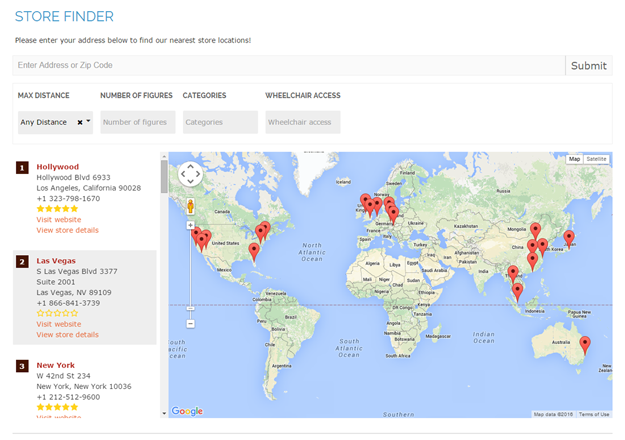Click the Hollywood phone number +1 323-798-1670
625x440 pixels.
tap(68, 198)
